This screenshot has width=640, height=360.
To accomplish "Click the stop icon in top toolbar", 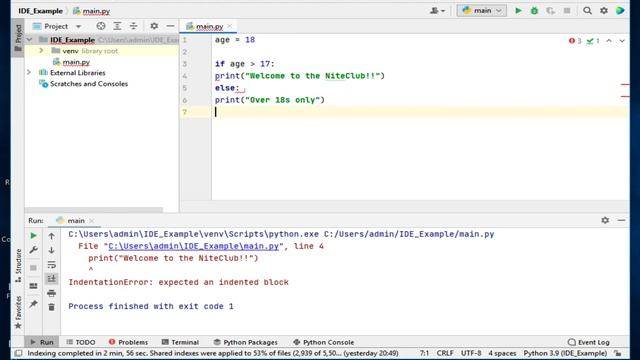I will pyautogui.click(x=567, y=11).
